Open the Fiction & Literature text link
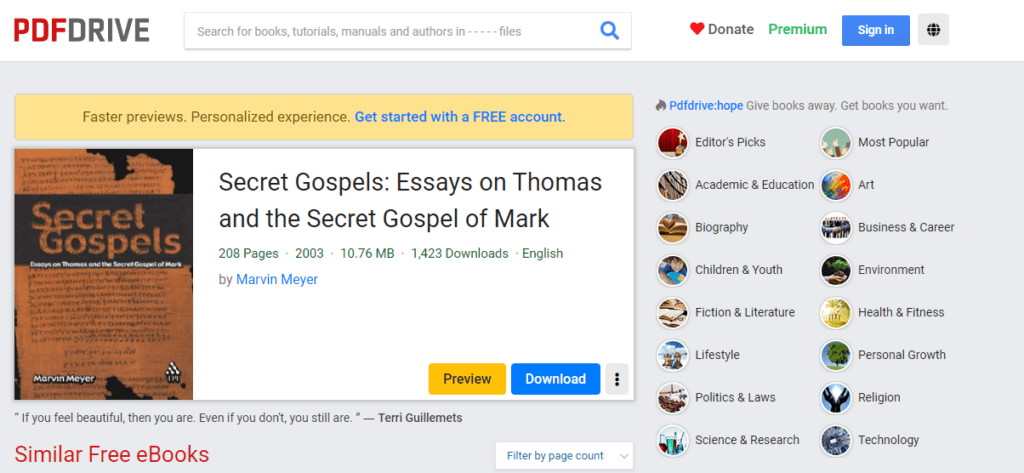Viewport: 1024px width, 473px height. coord(745,312)
